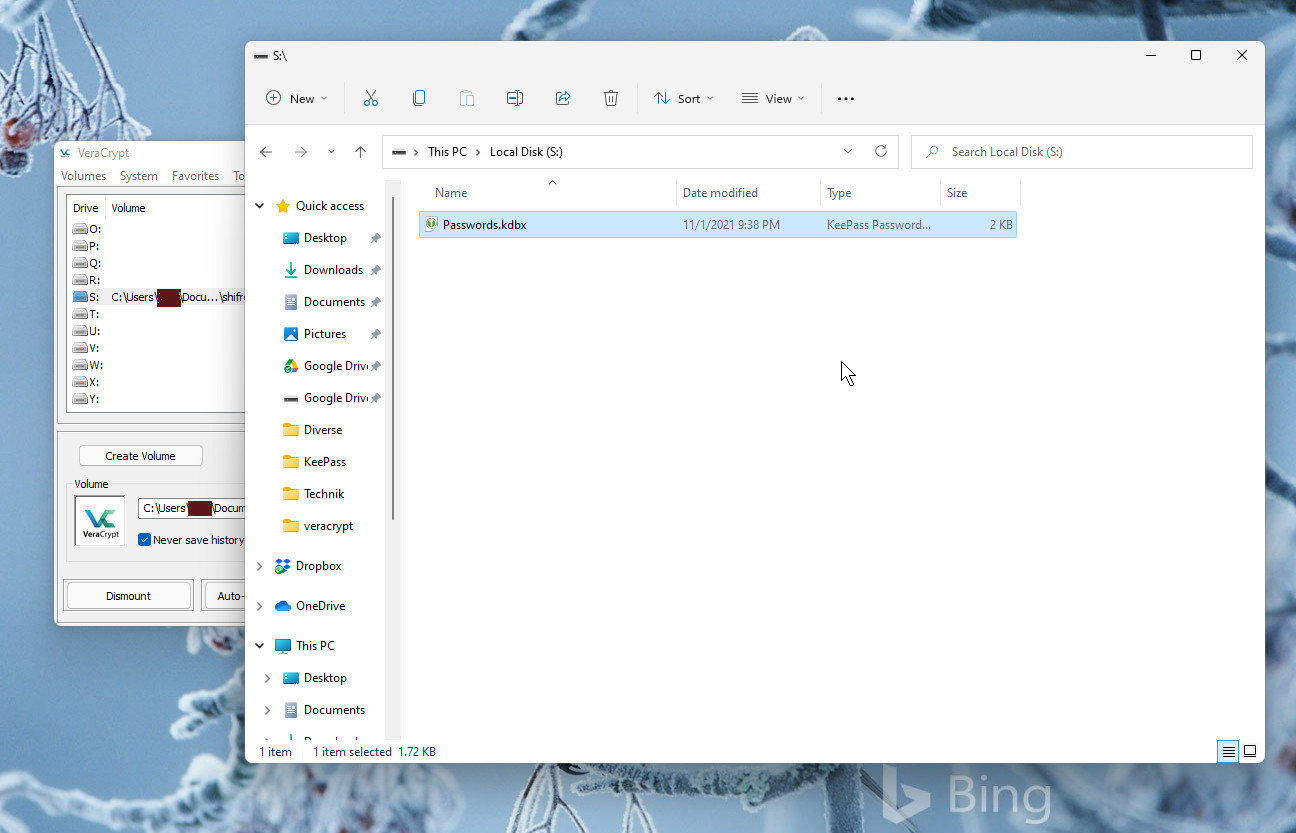Switch to details view icon in status bar
Screen dimensions: 1296x833
[1228, 751]
